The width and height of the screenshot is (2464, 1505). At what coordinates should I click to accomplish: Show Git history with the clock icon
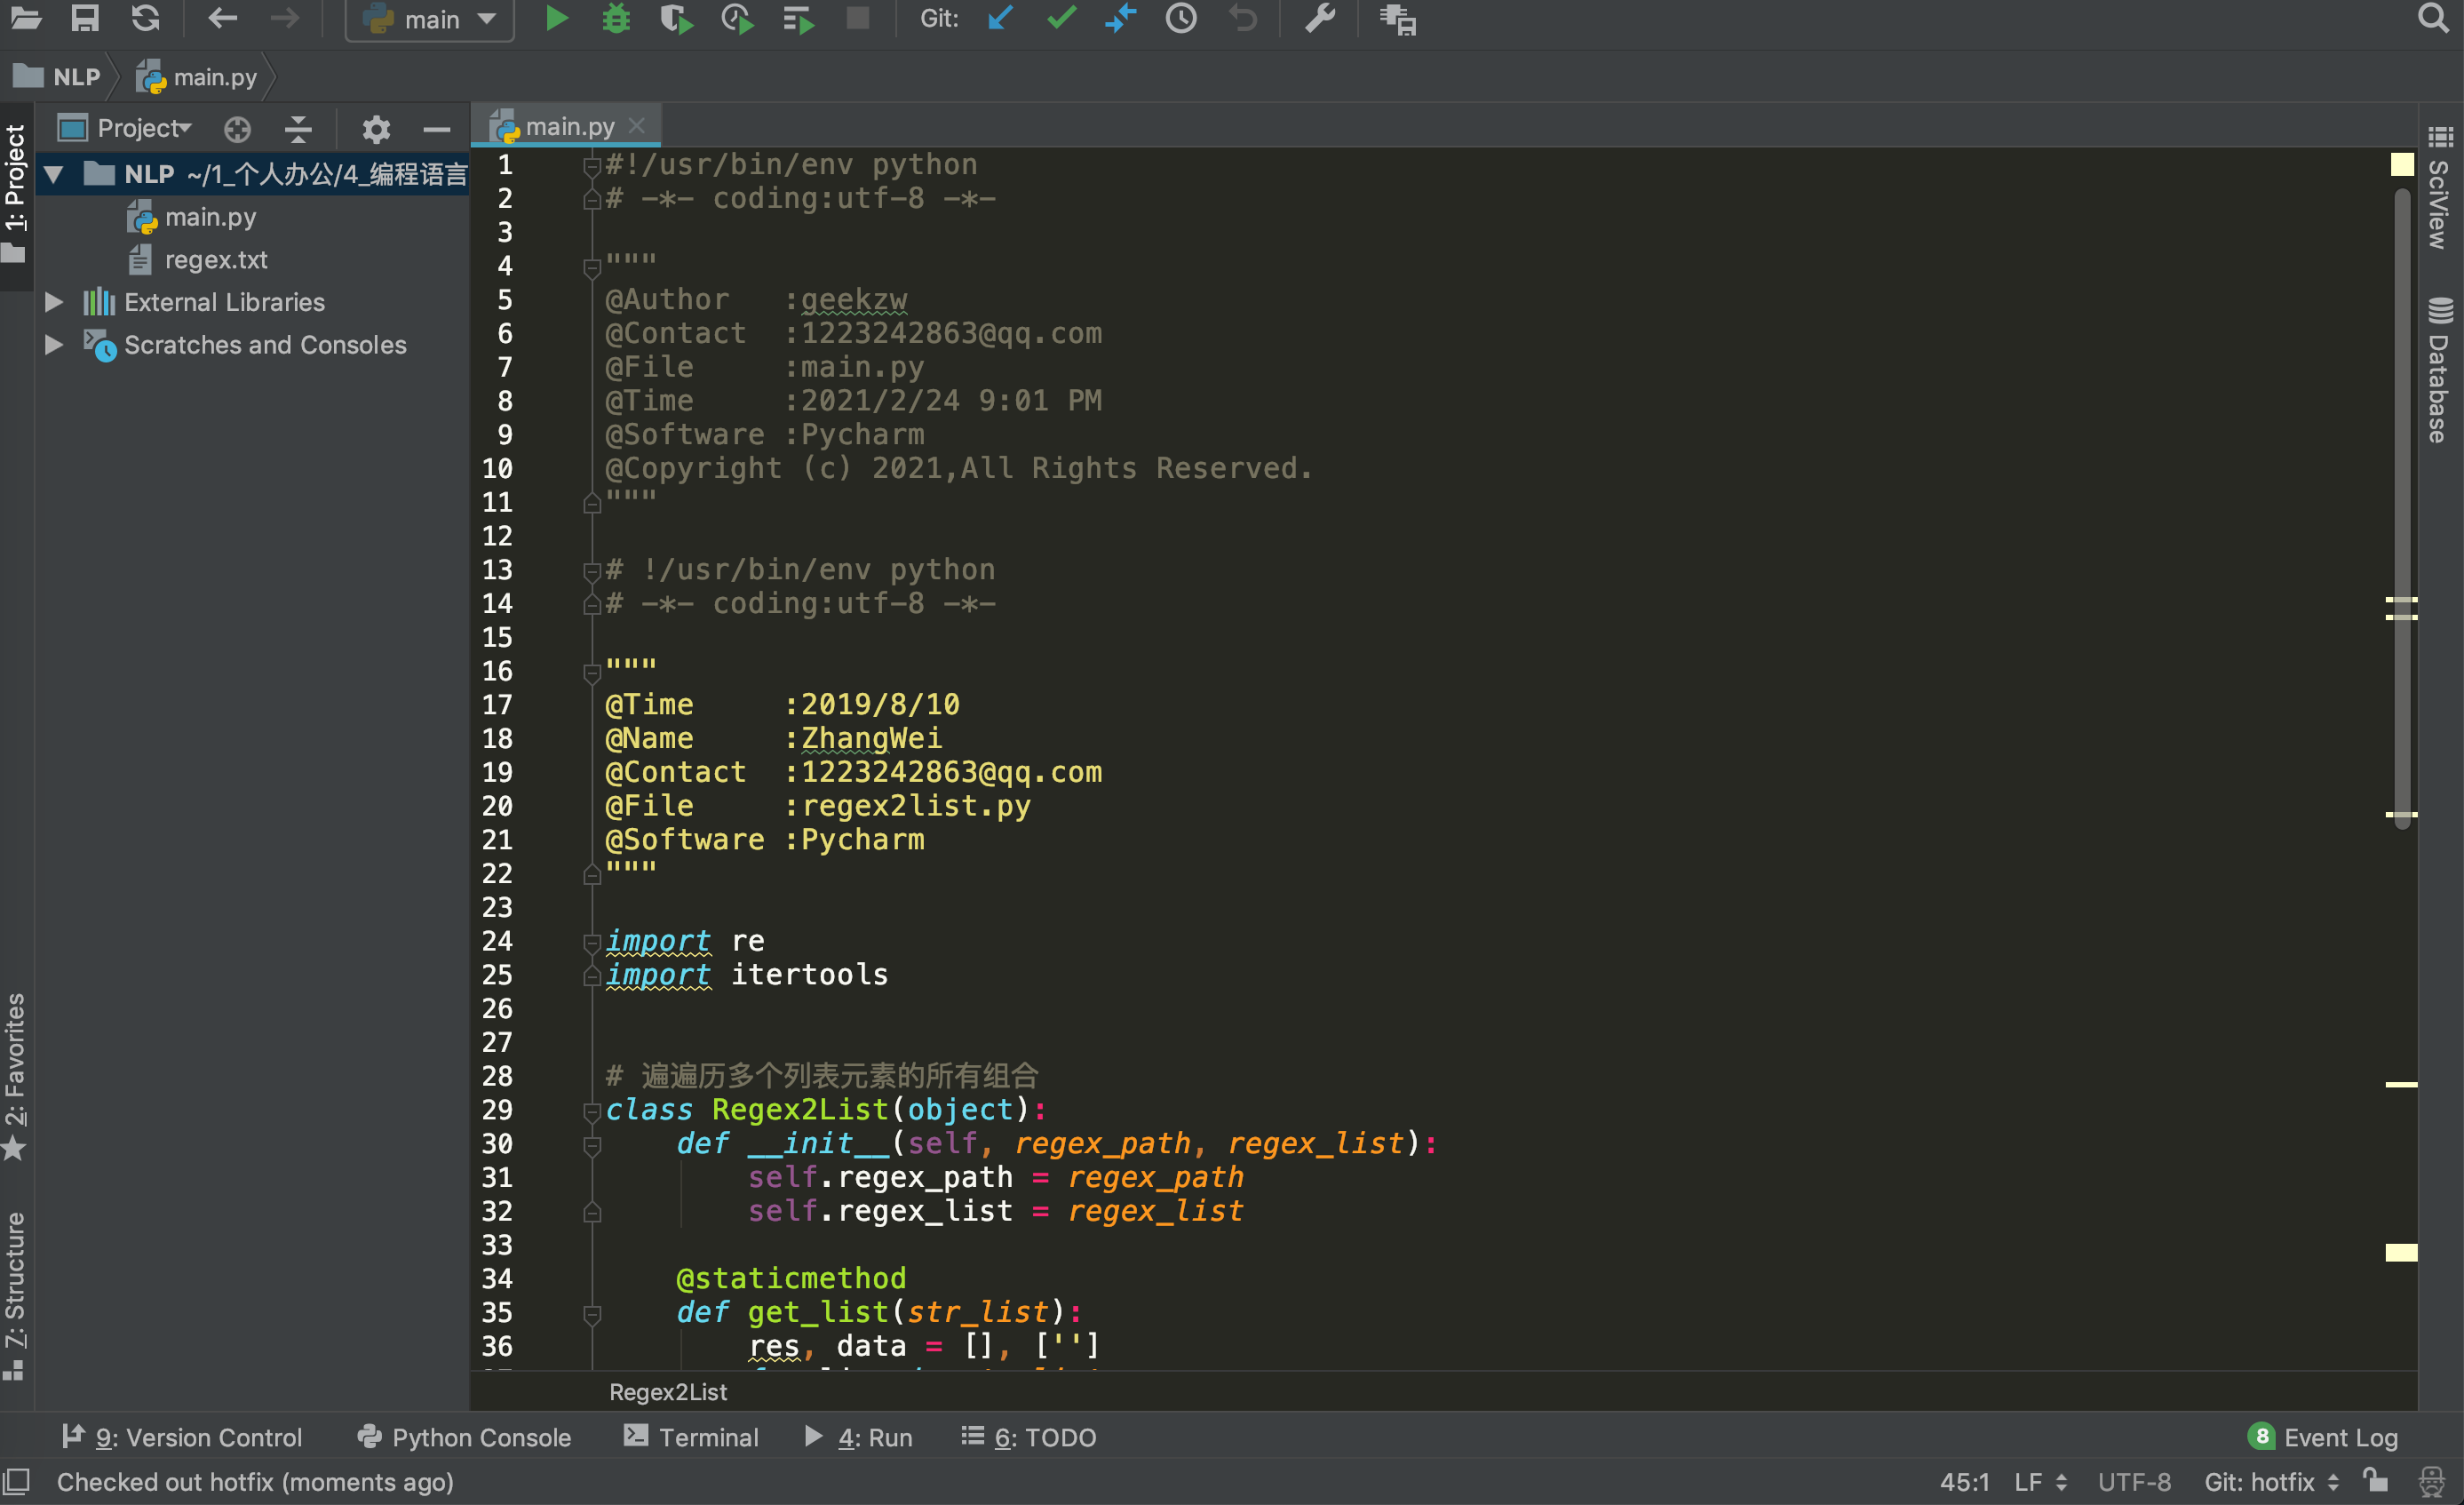coord(1181,18)
